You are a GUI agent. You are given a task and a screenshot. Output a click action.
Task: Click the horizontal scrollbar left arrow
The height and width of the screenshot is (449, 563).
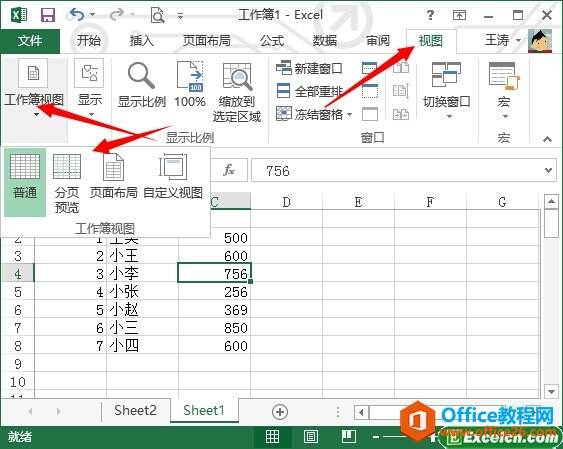(361, 413)
